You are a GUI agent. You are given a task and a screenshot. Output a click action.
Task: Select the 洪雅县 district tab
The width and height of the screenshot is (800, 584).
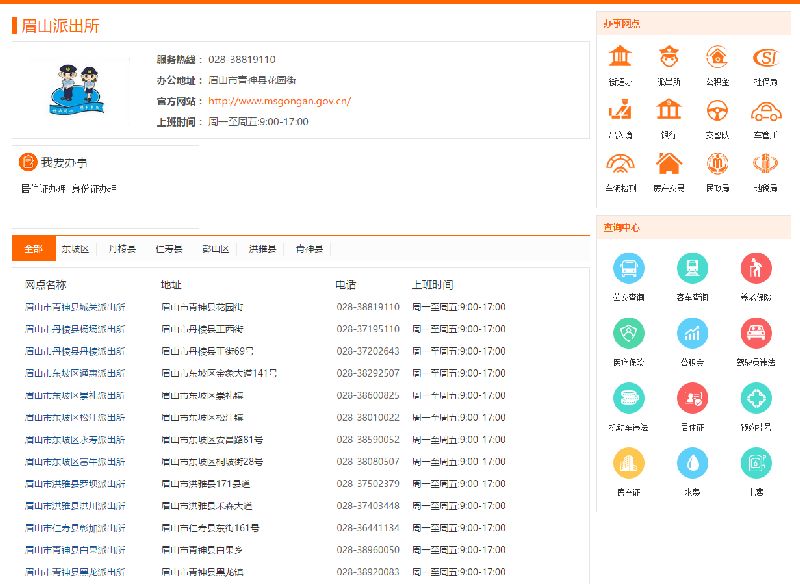262,249
